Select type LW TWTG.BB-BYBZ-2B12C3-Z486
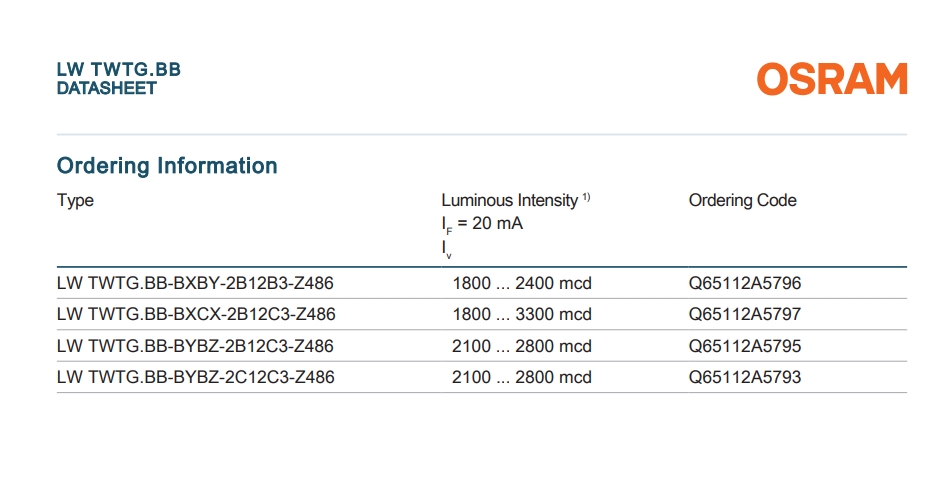The height and width of the screenshot is (489, 940). tap(195, 346)
